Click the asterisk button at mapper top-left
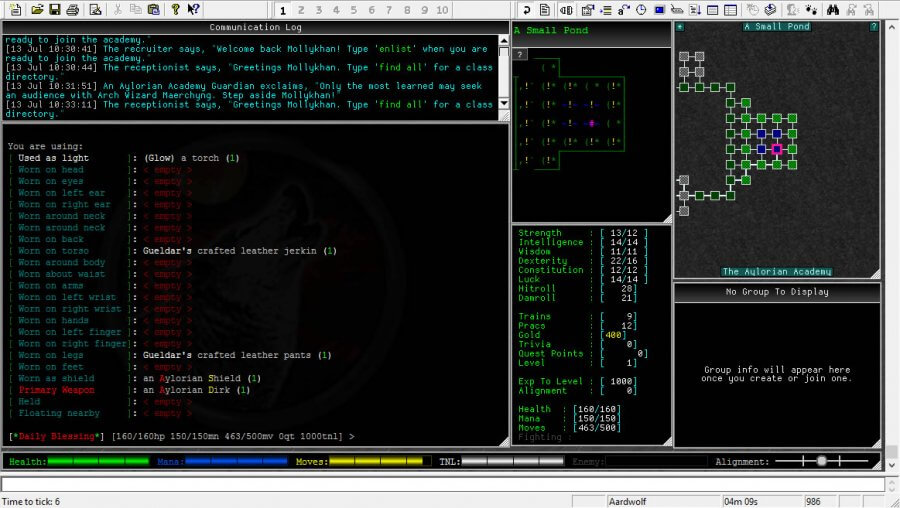Screen dimensions: 900x508 680,27
